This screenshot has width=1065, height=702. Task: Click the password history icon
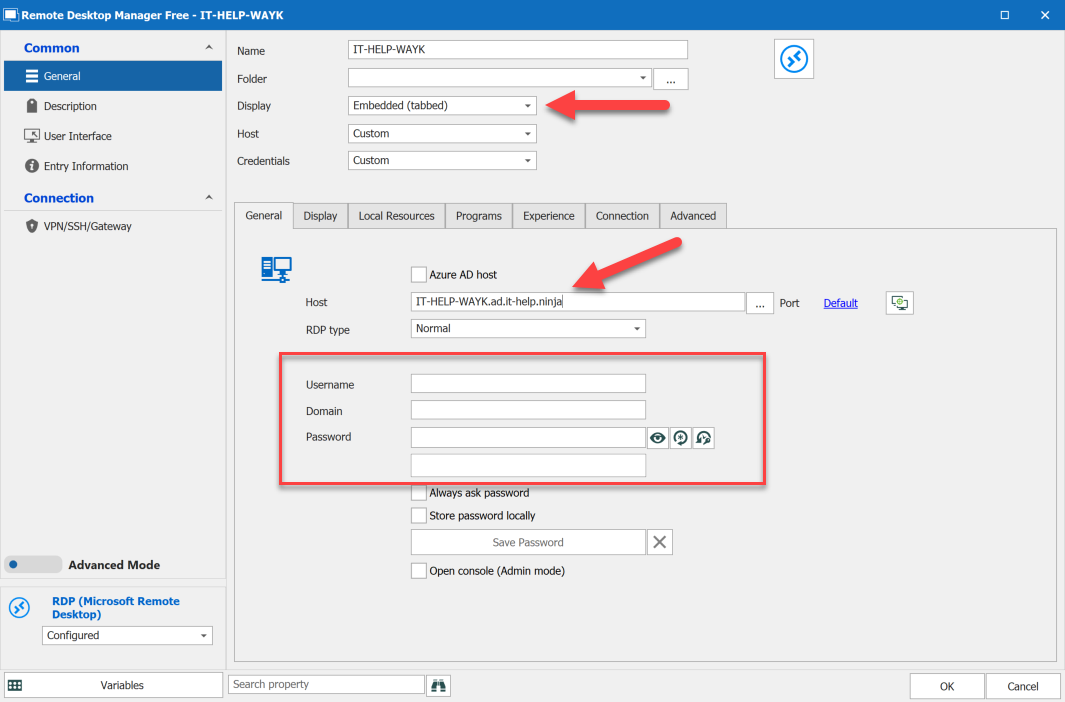(x=704, y=438)
